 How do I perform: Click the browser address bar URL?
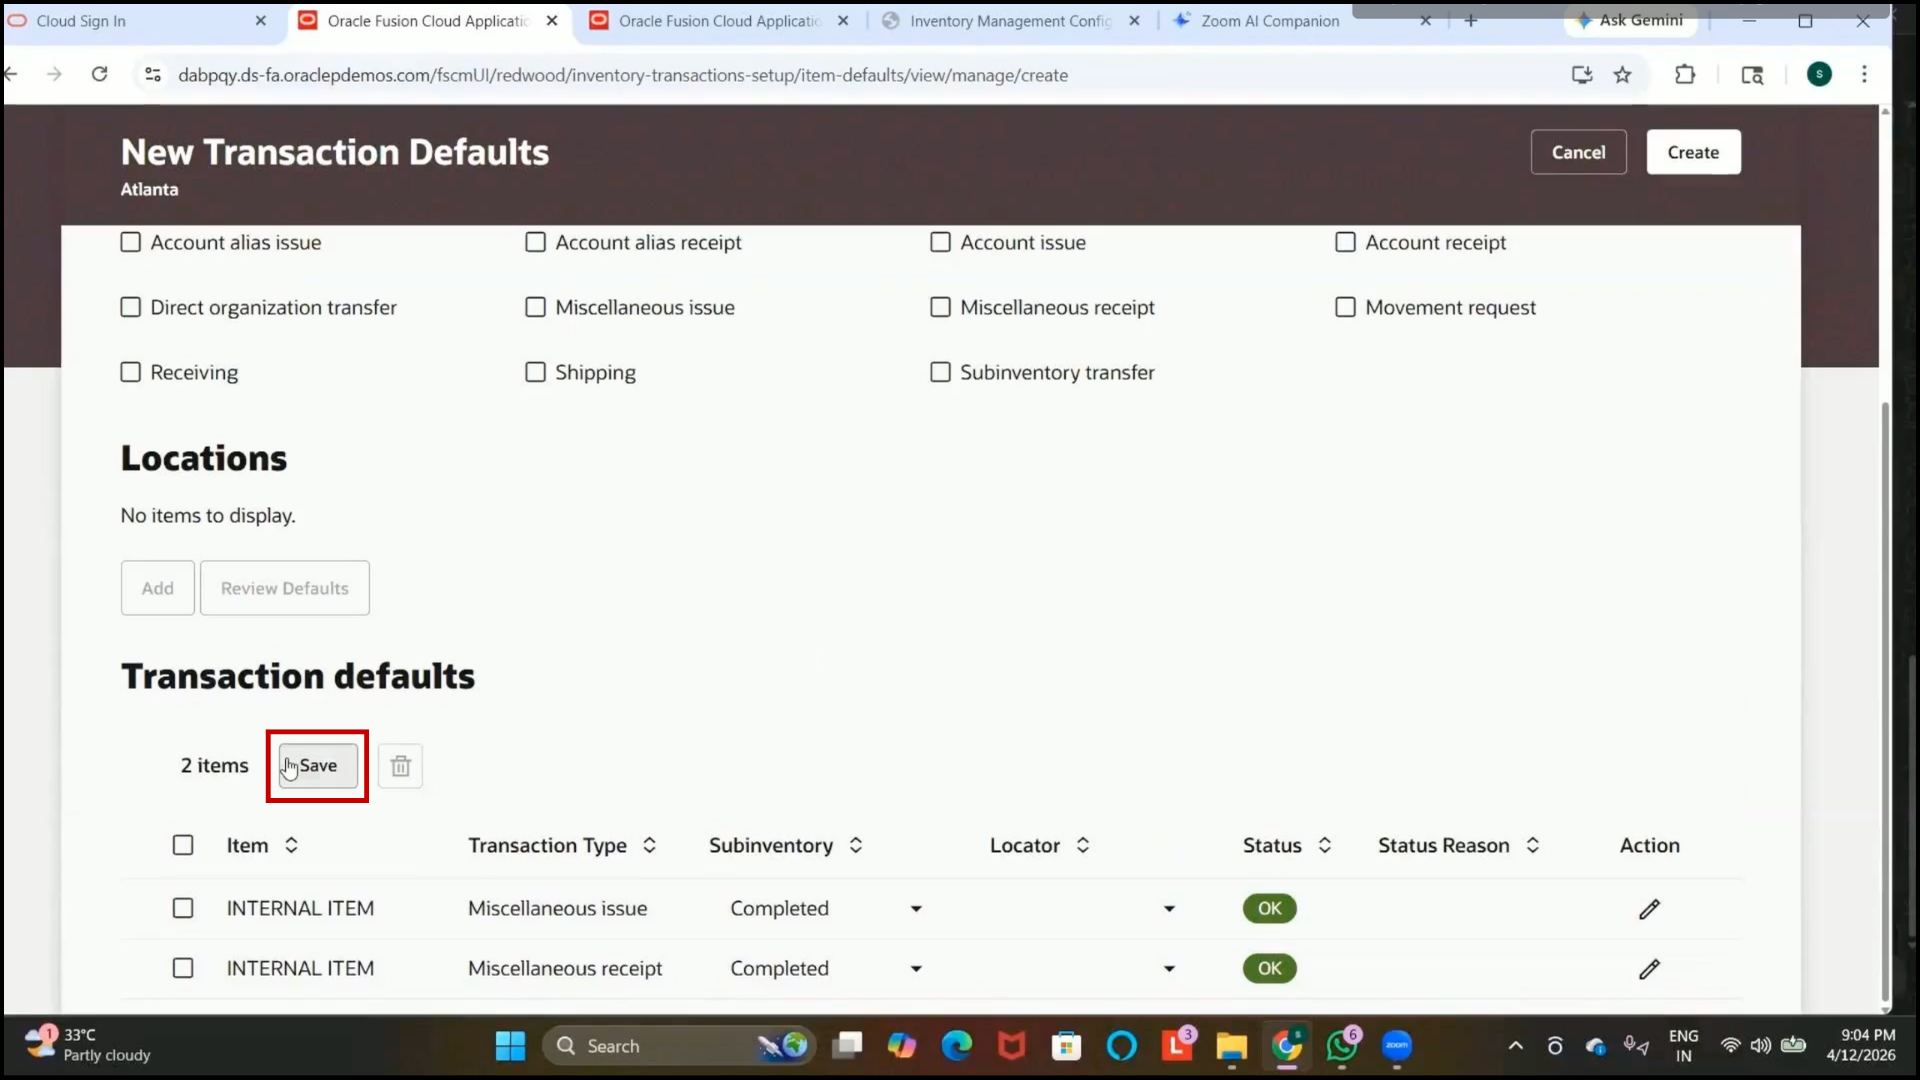(x=623, y=75)
